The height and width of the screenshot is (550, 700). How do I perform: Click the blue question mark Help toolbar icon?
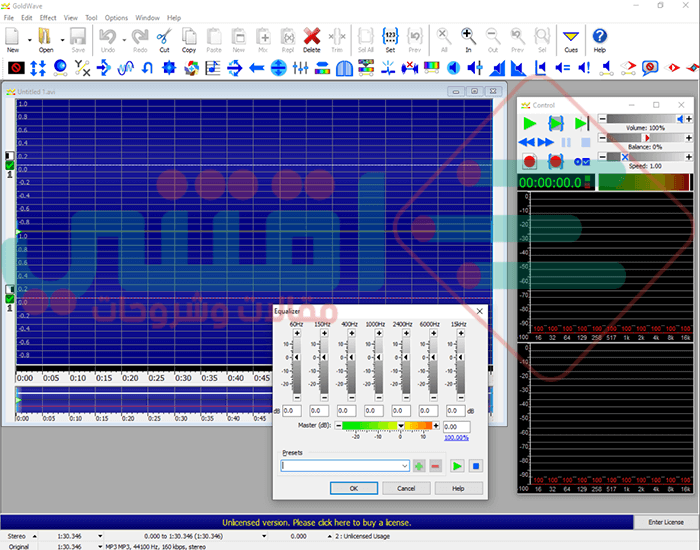coord(600,40)
